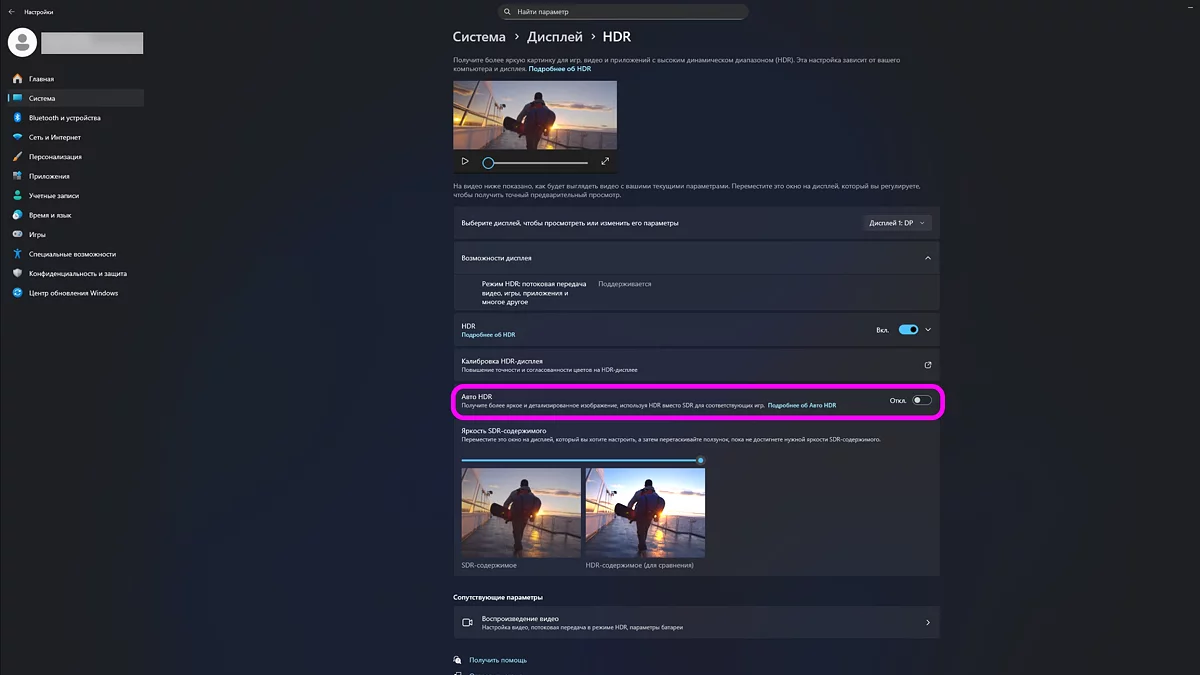The image size is (1200, 675).
Task: Expand the preview video to full screen
Action: pyautogui.click(x=605, y=161)
